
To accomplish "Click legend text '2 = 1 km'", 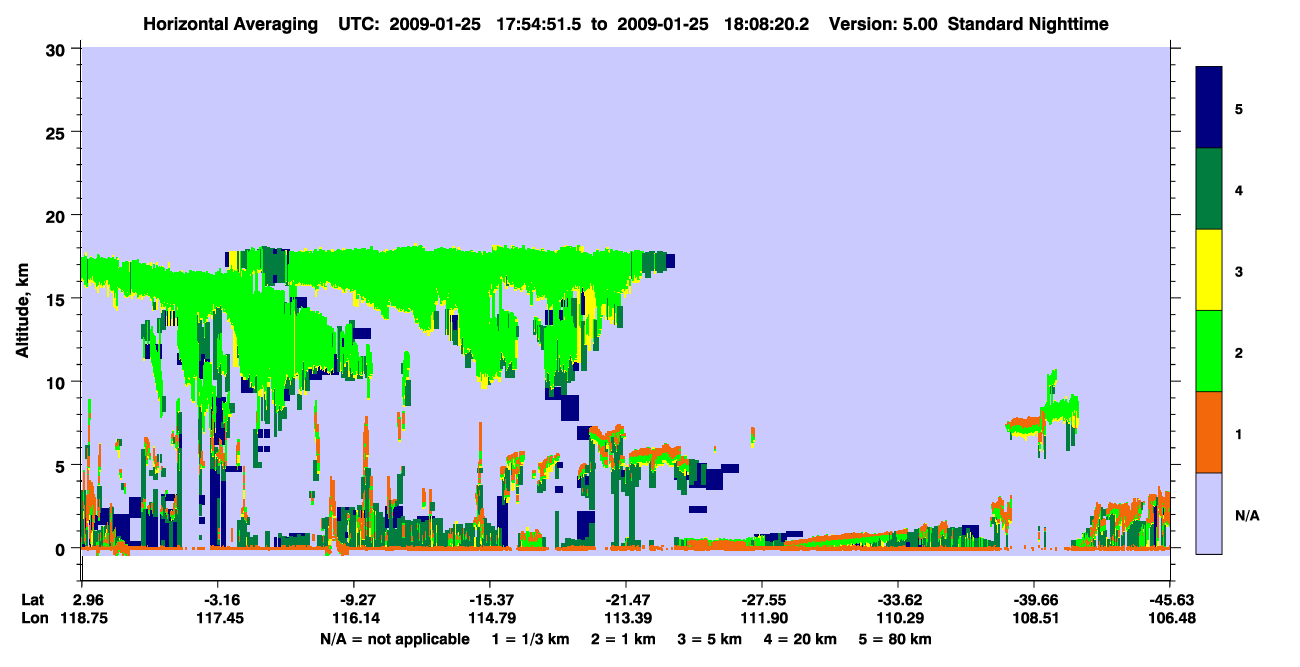I will coord(622,639).
